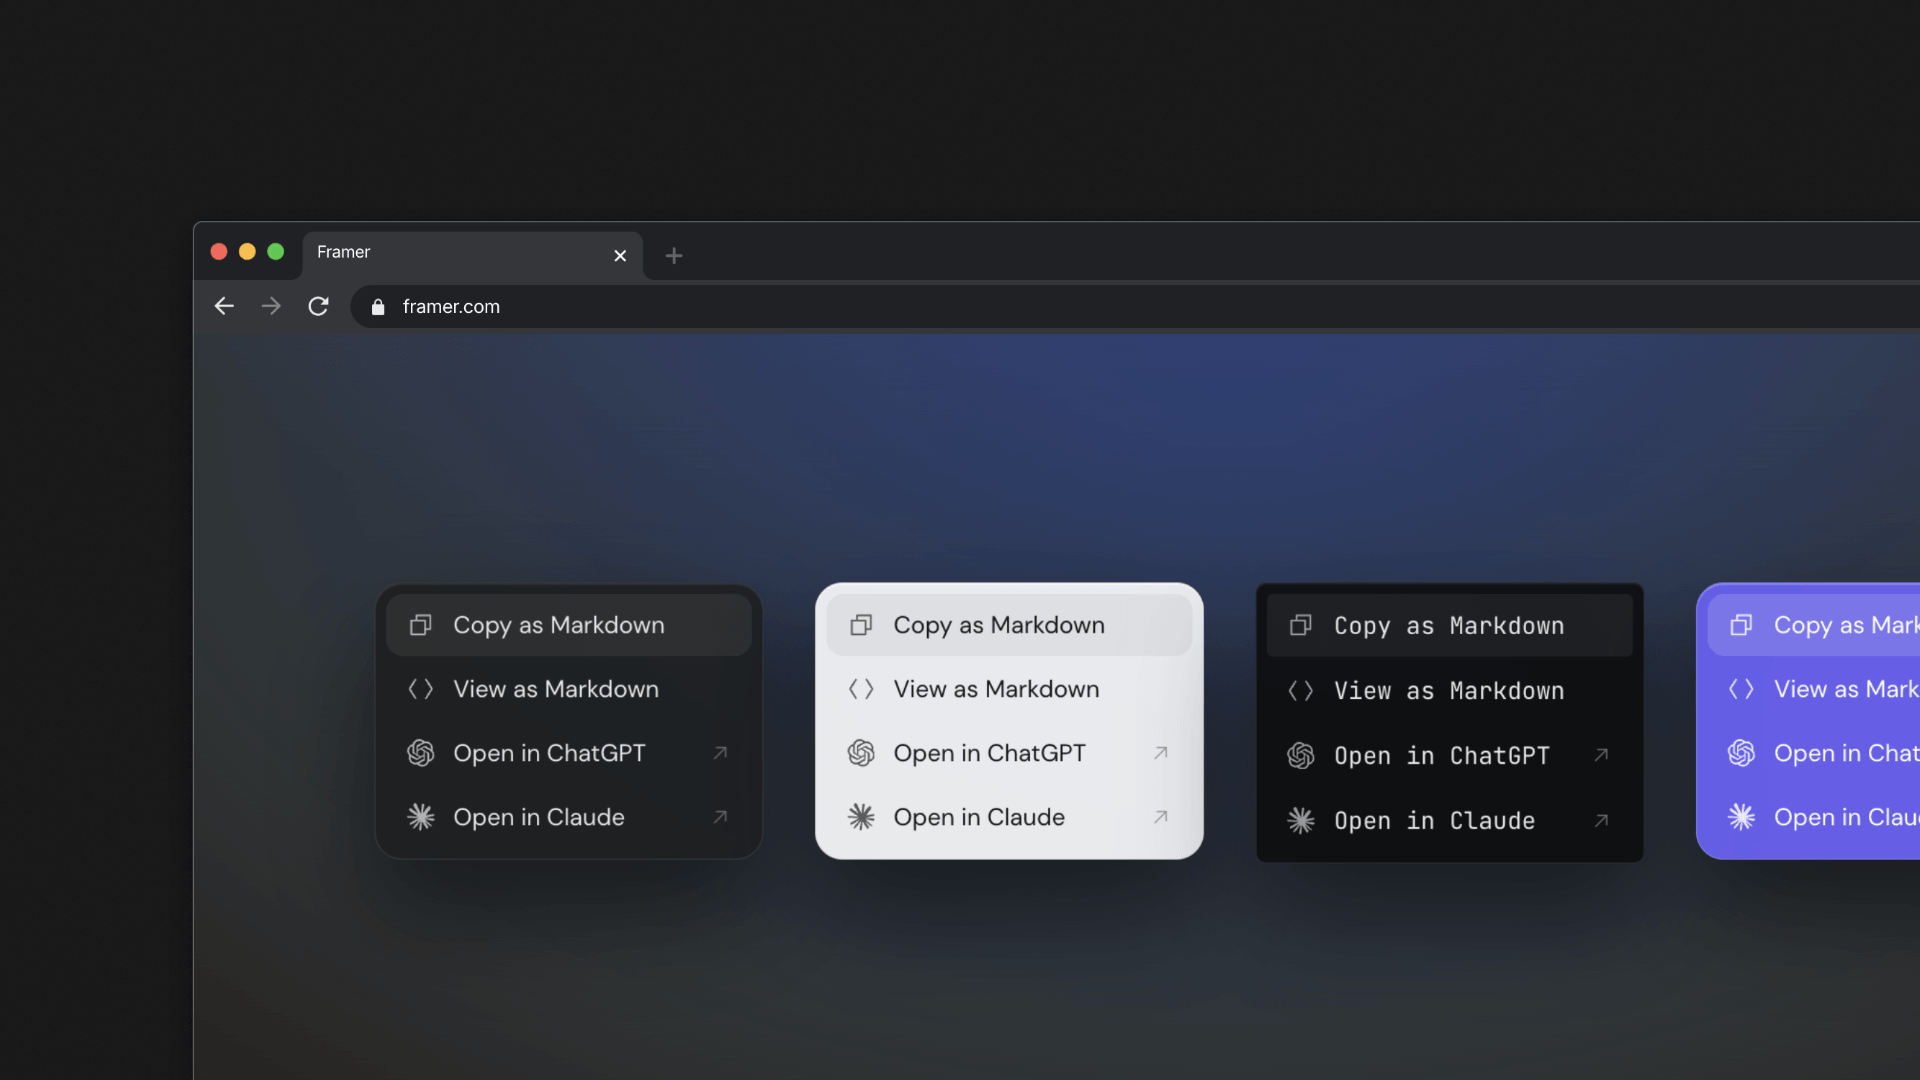Click the code brackets icon in the white menu
Viewport: 1920px width, 1080px height.
pyautogui.click(x=861, y=689)
